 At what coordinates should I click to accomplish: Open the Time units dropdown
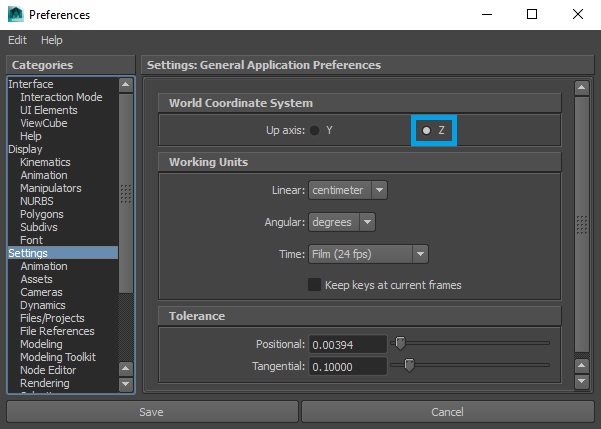pyautogui.click(x=368, y=254)
